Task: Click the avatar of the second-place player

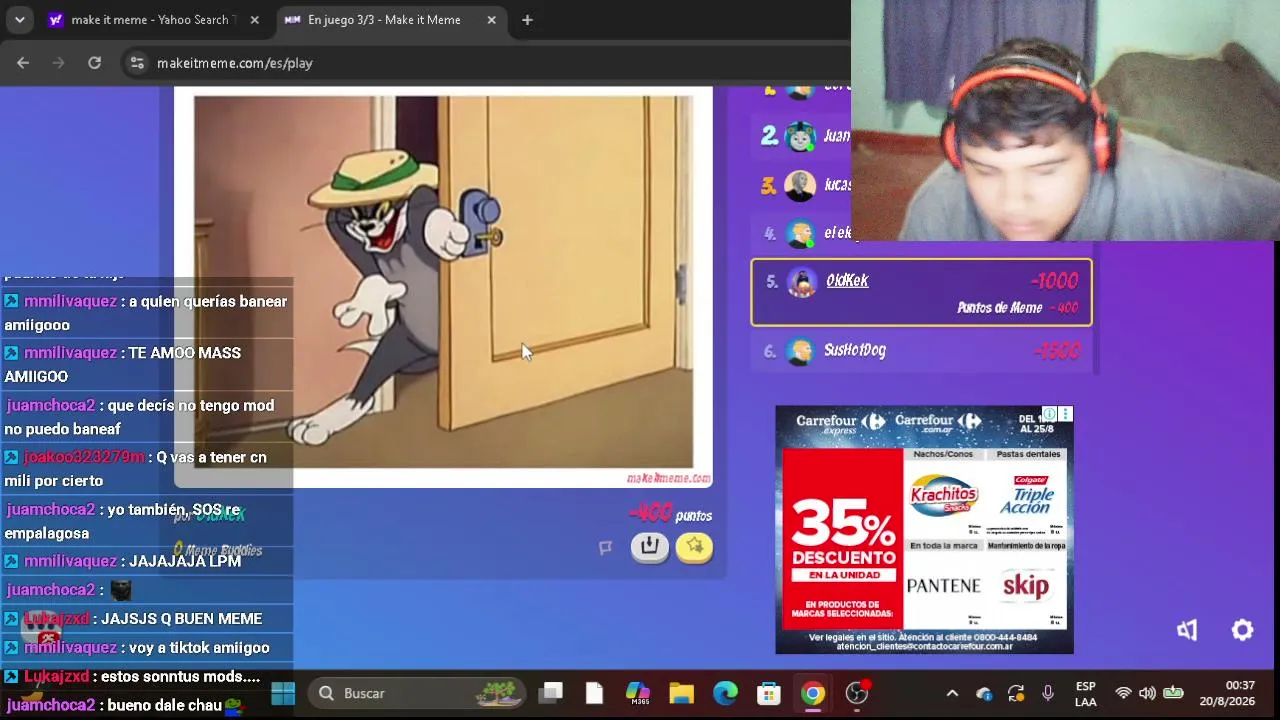Action: [x=801, y=136]
